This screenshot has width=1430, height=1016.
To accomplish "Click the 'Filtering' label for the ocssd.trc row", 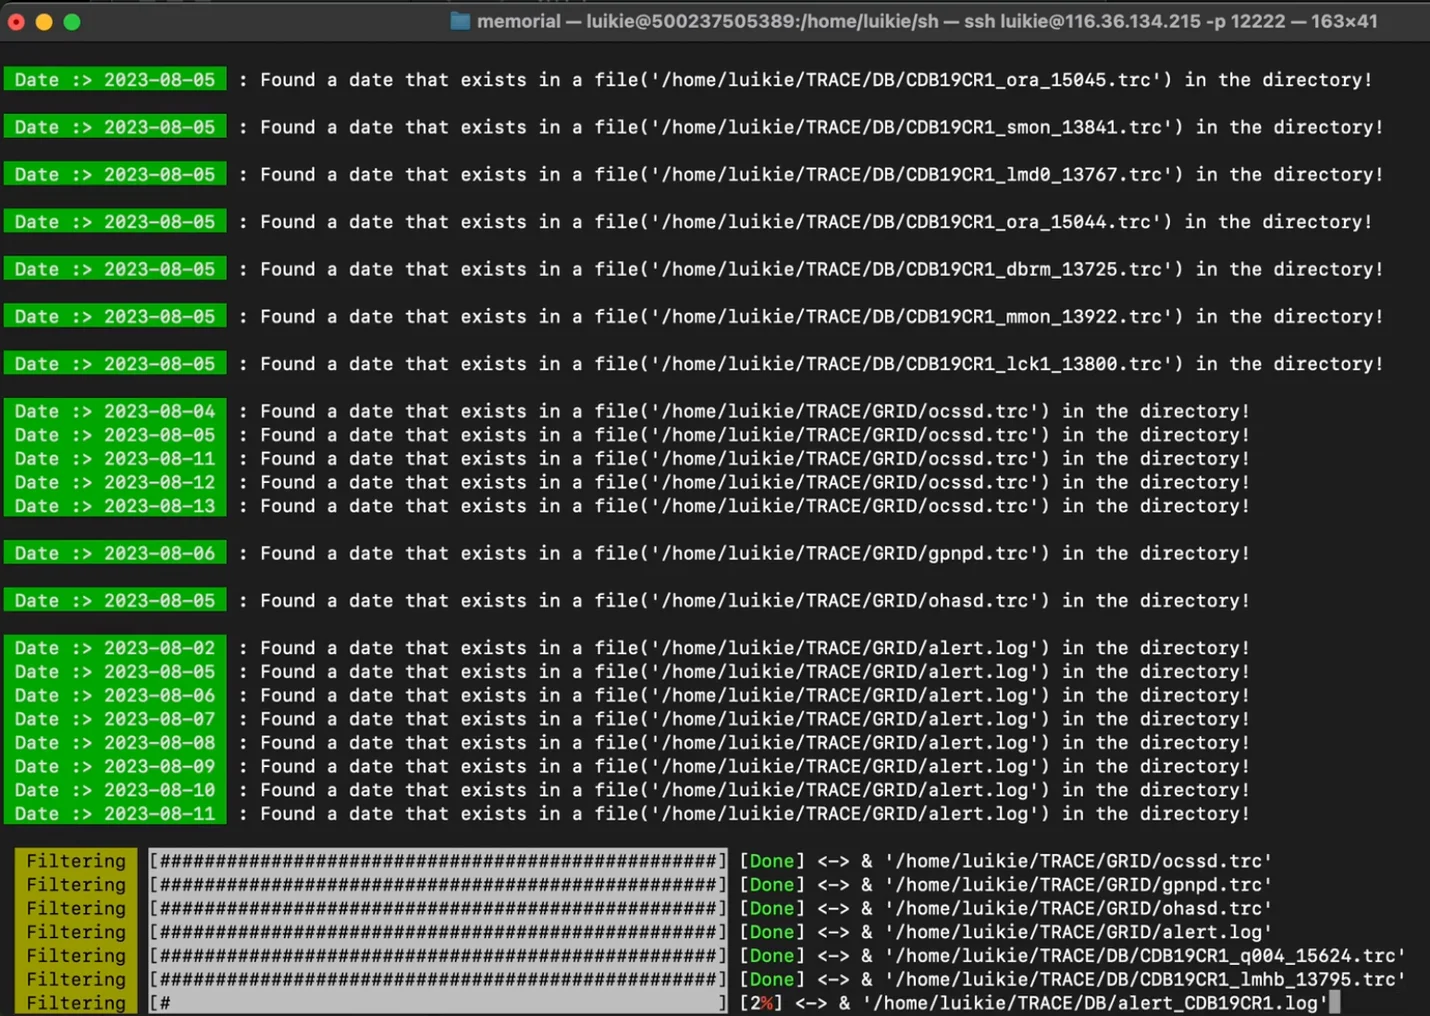I will point(76,861).
